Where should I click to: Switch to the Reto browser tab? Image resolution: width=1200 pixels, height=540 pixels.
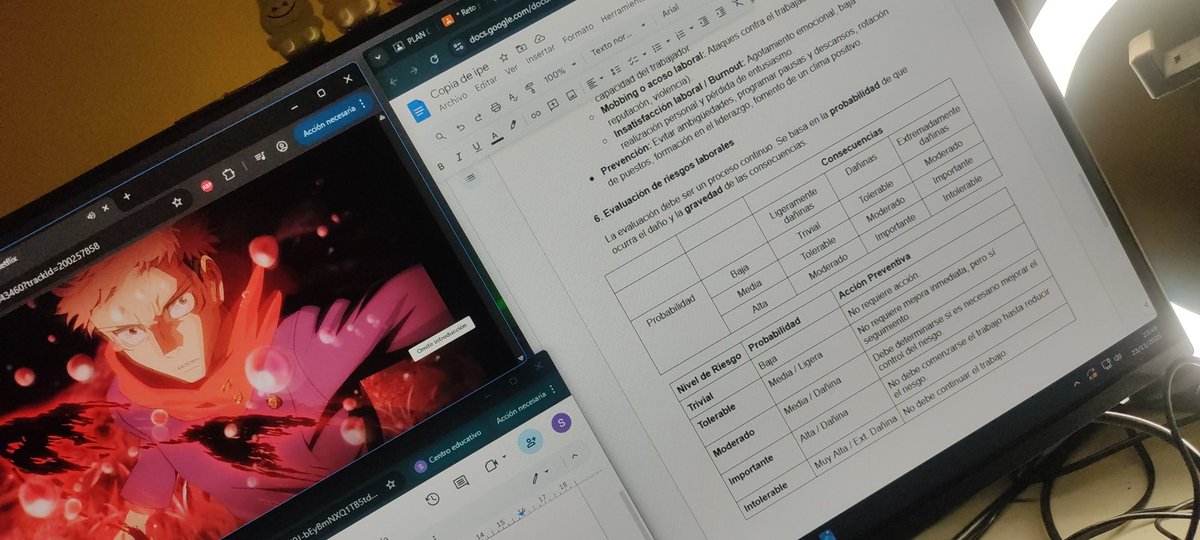(x=461, y=13)
